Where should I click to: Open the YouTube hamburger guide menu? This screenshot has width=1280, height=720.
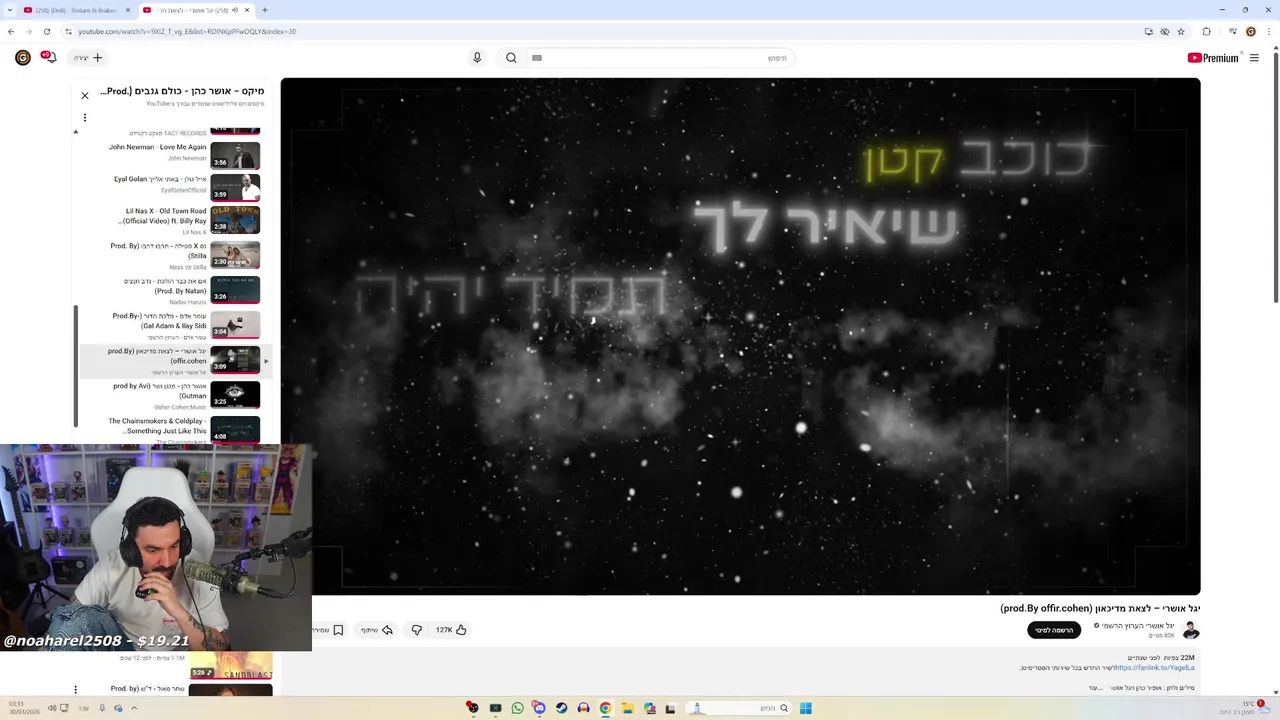coord(1254,58)
